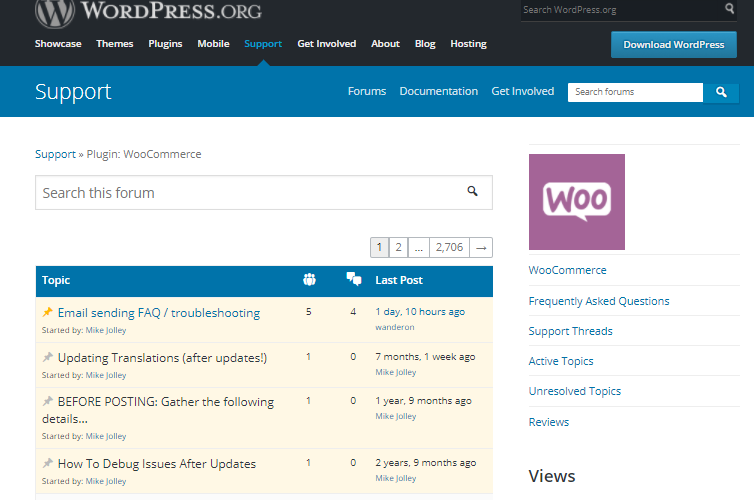
Task: Open Get Involved in the Support bar
Action: pyautogui.click(x=523, y=91)
